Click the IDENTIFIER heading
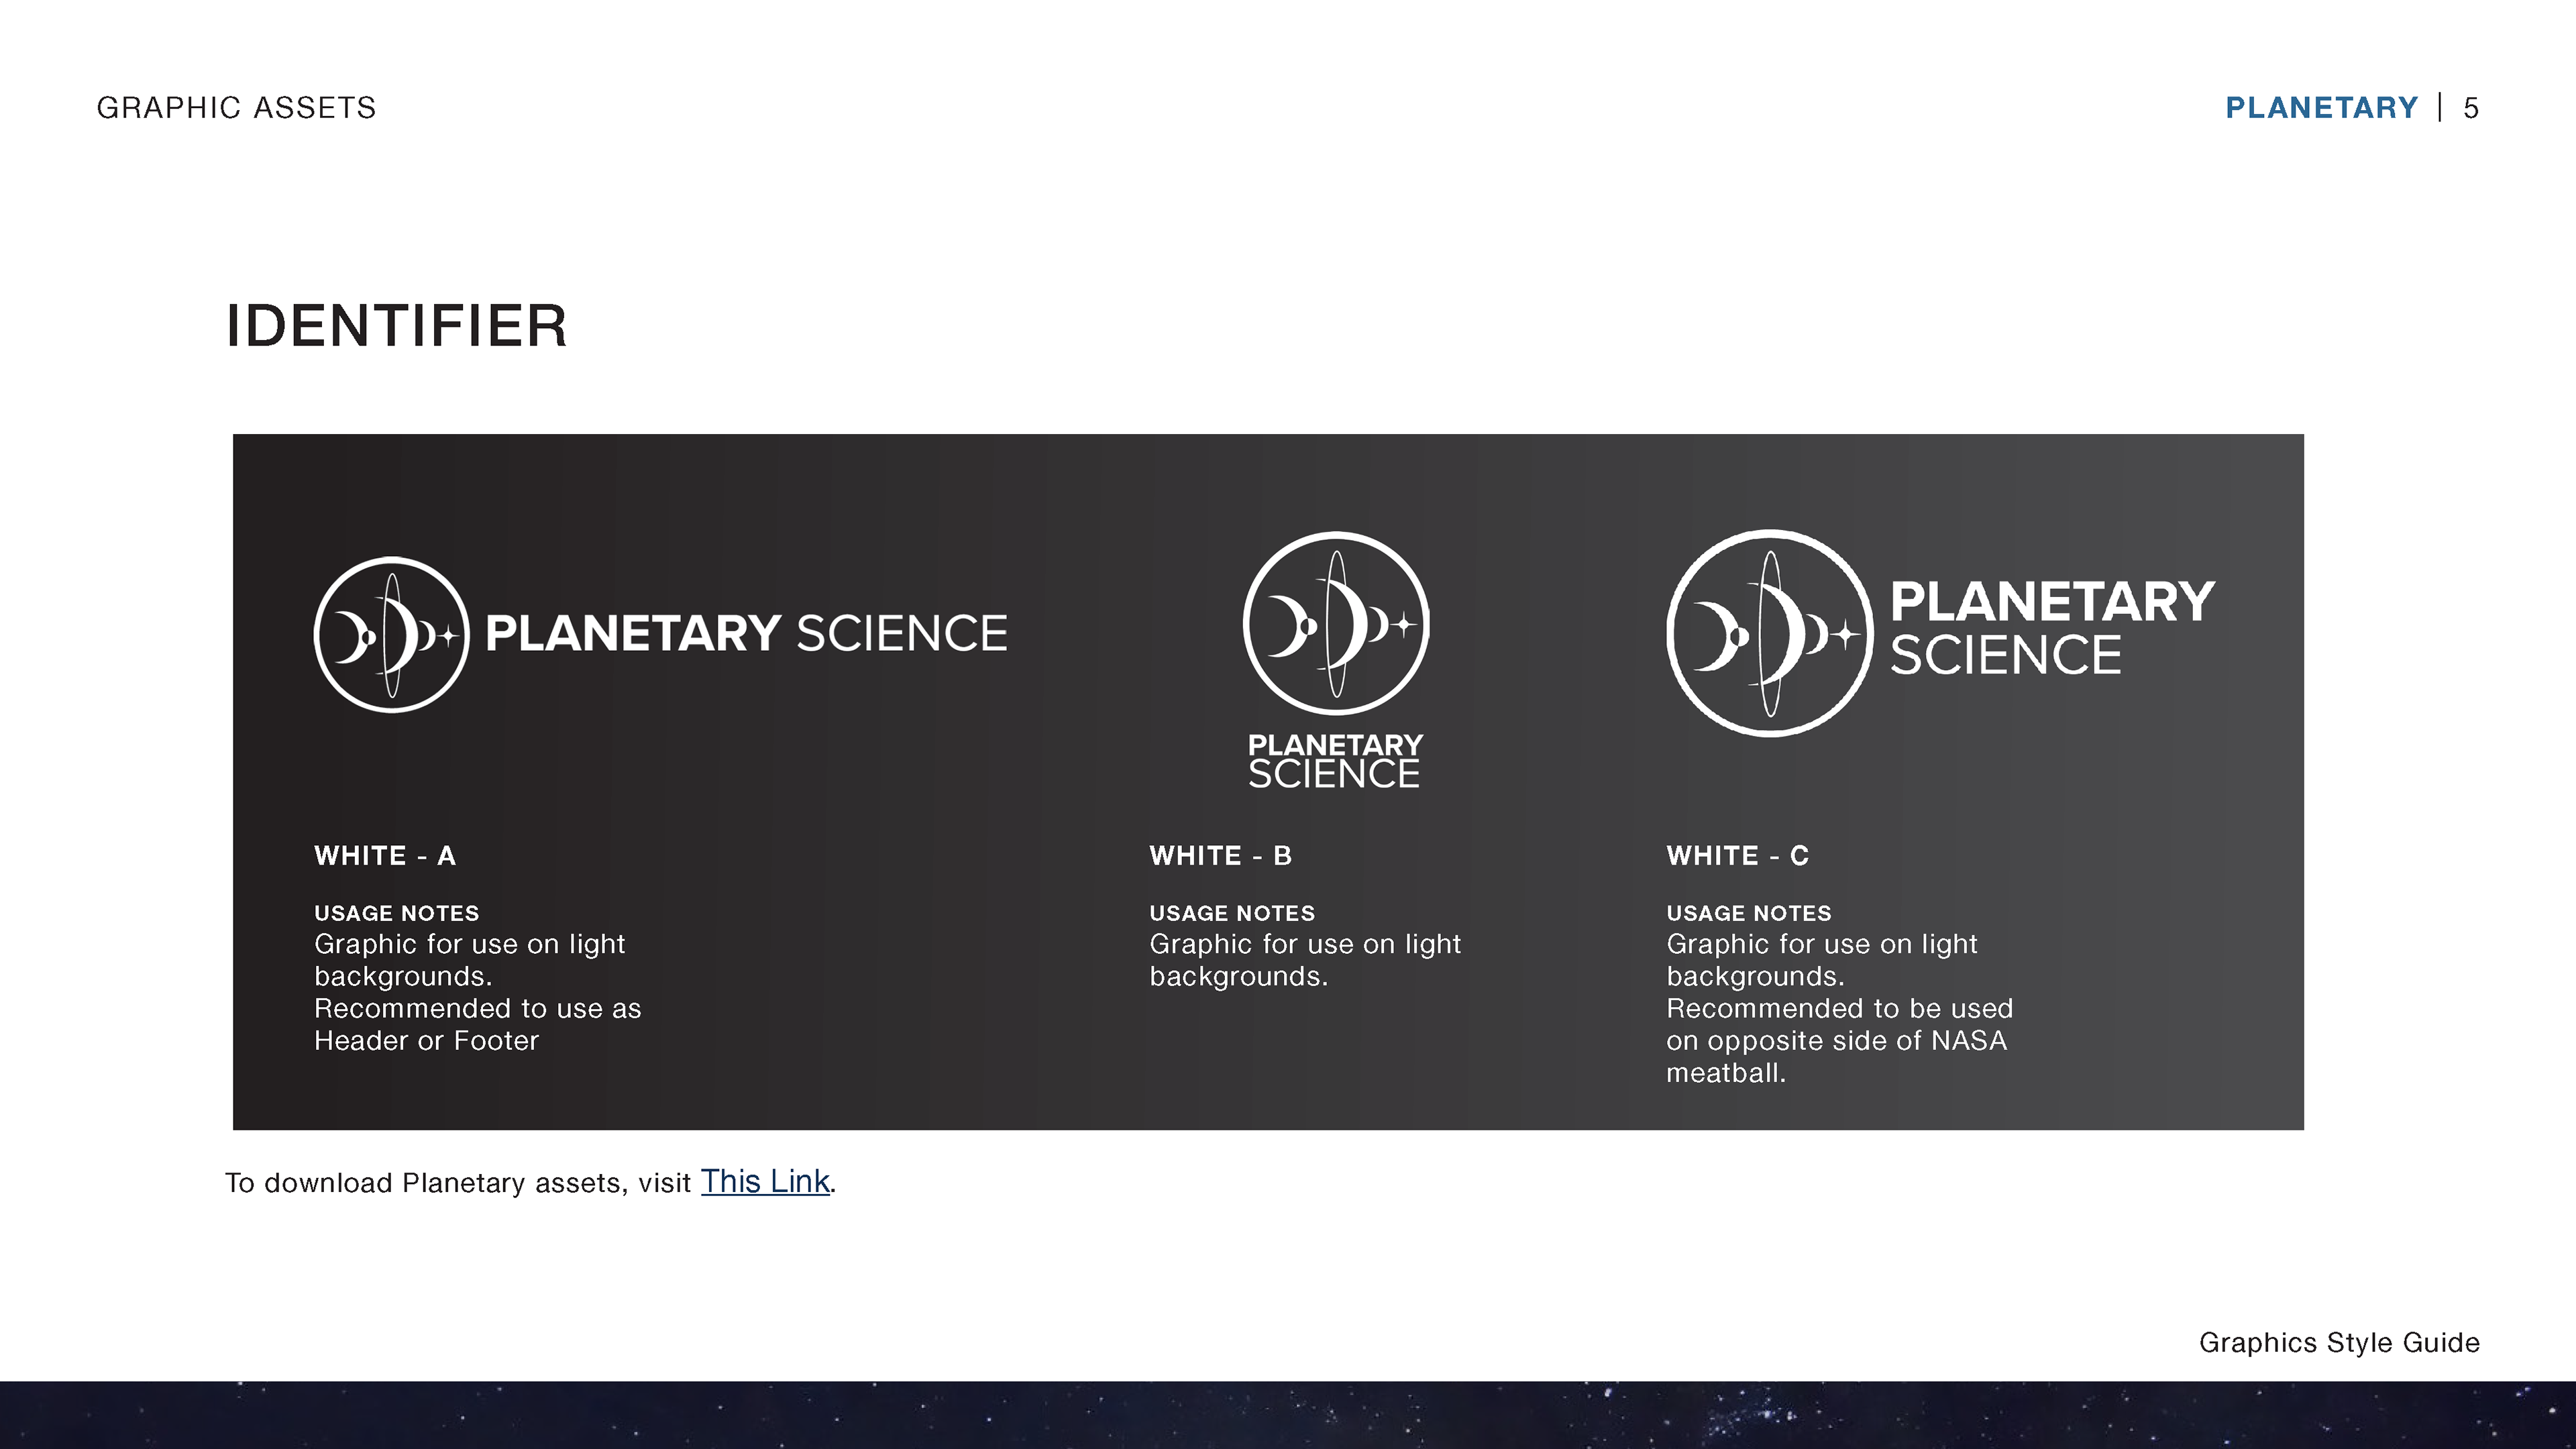This screenshot has width=2576, height=1449. (x=397, y=326)
